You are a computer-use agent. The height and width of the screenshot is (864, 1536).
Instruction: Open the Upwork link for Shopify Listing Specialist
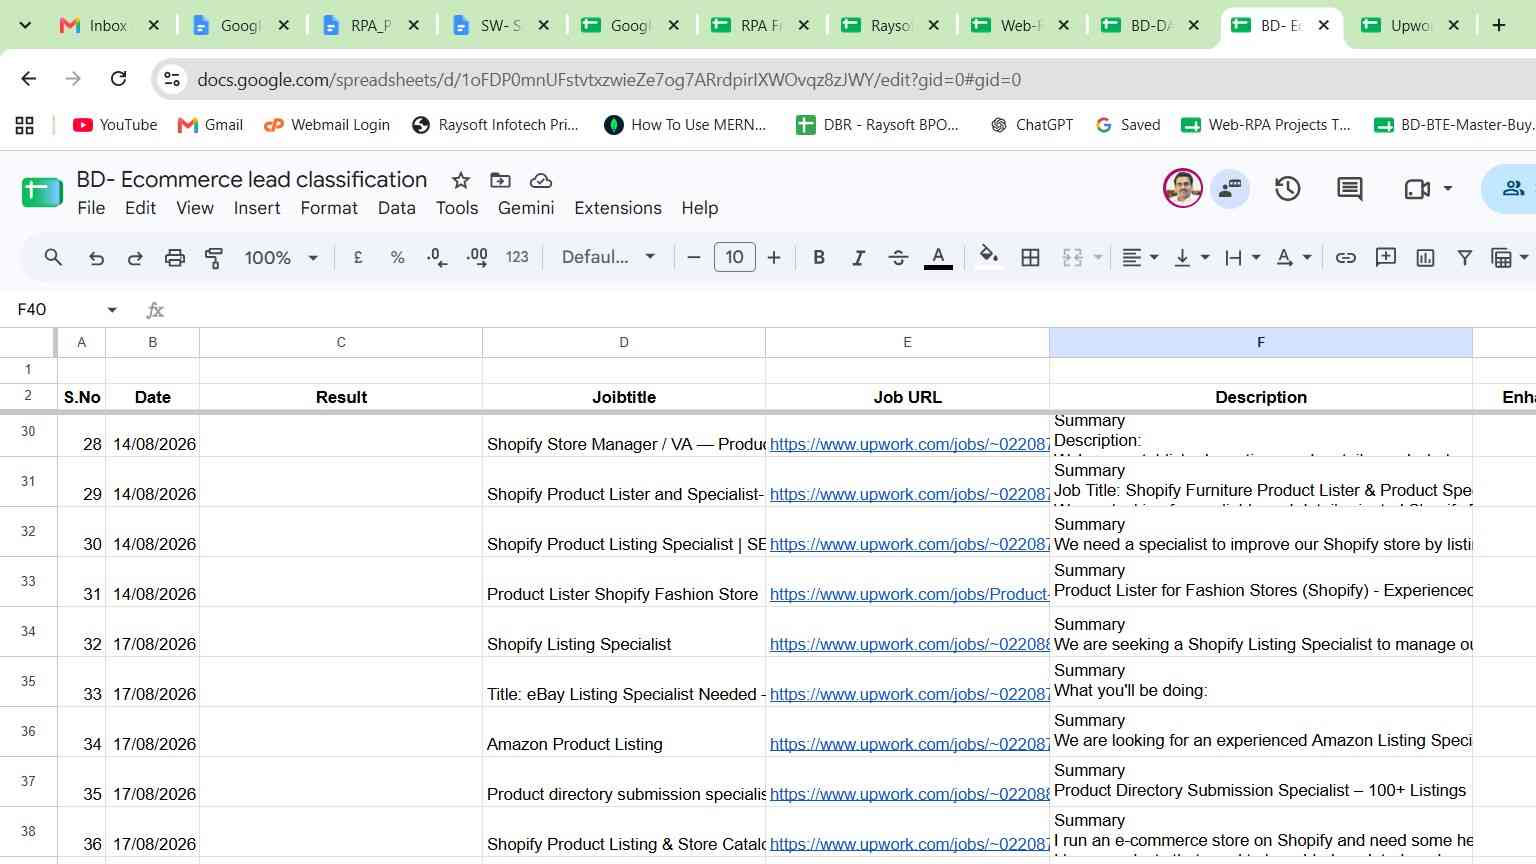tap(909, 644)
